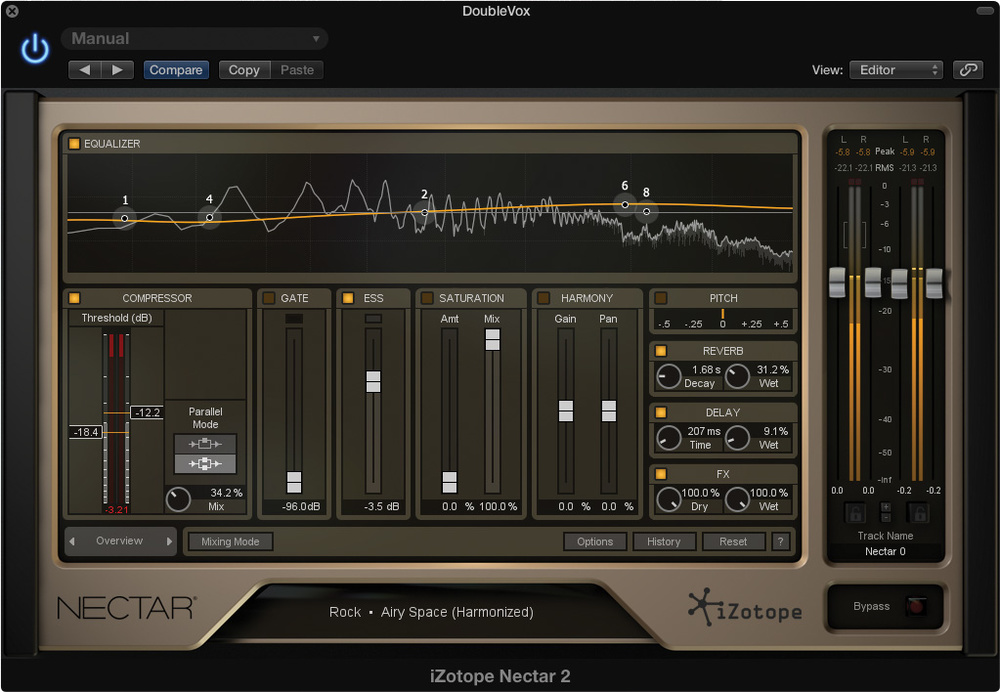Open help with the question mark button

click(780, 541)
